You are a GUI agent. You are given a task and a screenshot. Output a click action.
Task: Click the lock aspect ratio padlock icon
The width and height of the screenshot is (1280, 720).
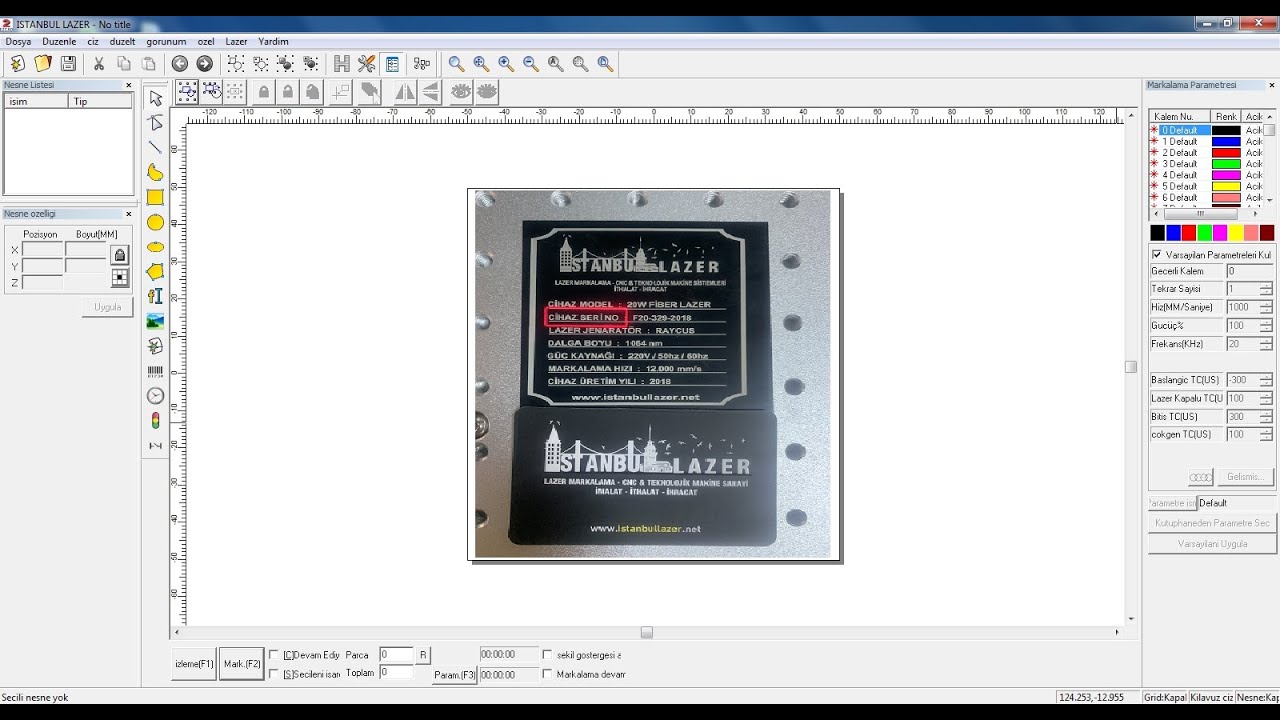tap(120, 255)
